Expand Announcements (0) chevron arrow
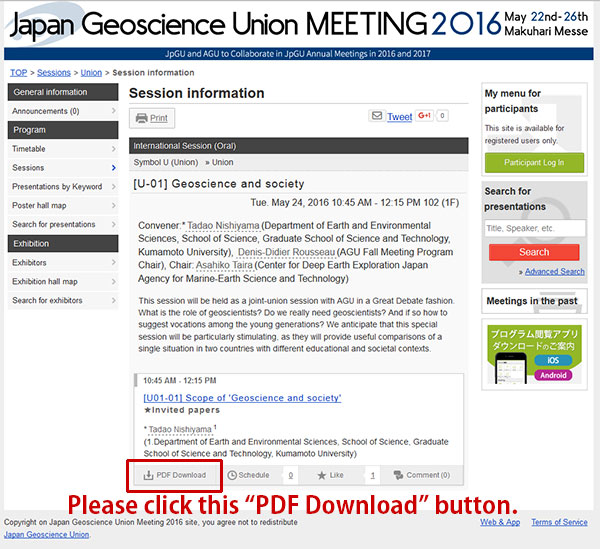 coord(114,111)
